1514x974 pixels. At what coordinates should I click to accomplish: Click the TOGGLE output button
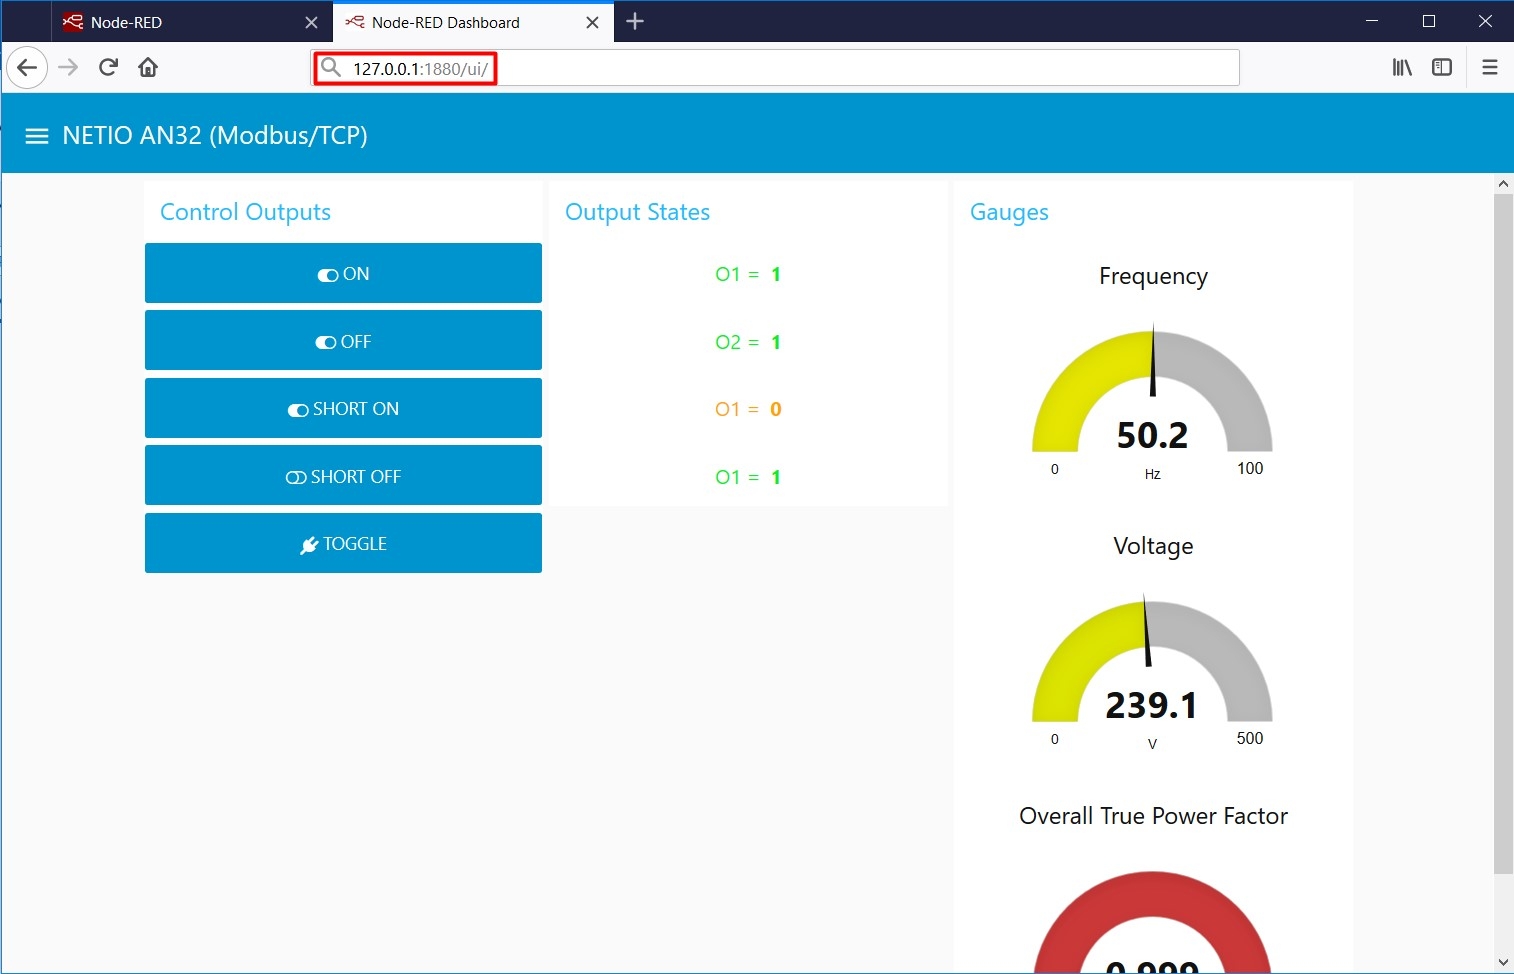(343, 543)
